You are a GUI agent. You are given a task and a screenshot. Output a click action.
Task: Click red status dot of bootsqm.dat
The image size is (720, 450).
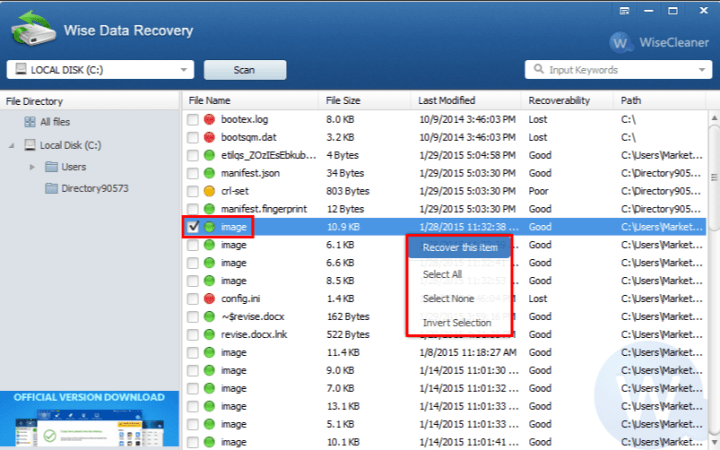pyautogui.click(x=209, y=137)
